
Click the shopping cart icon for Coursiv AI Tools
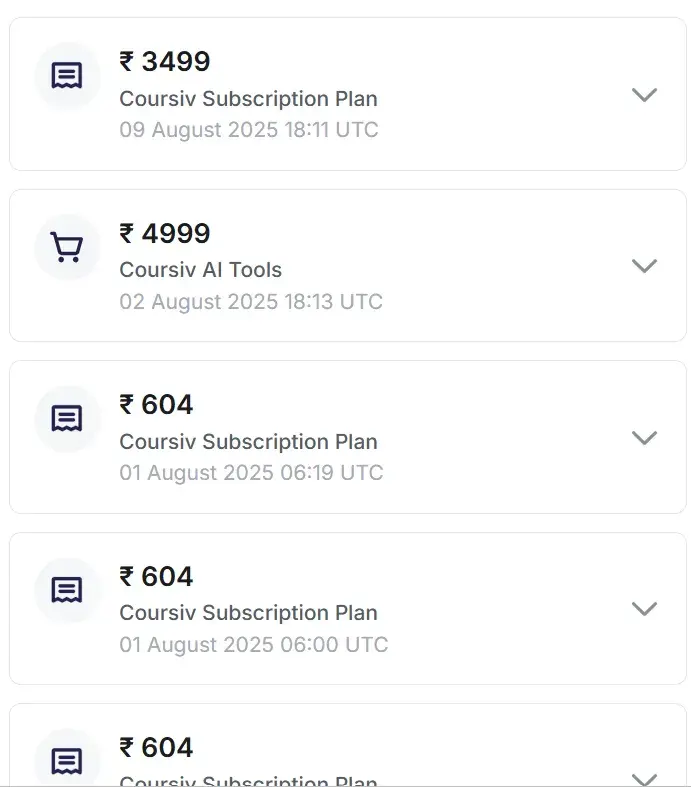point(67,247)
